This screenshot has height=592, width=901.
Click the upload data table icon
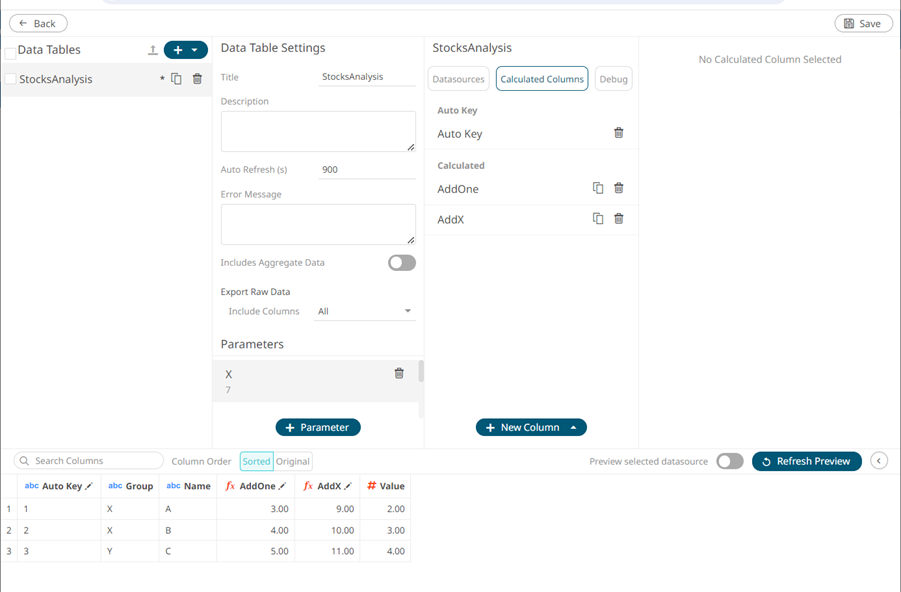click(153, 50)
